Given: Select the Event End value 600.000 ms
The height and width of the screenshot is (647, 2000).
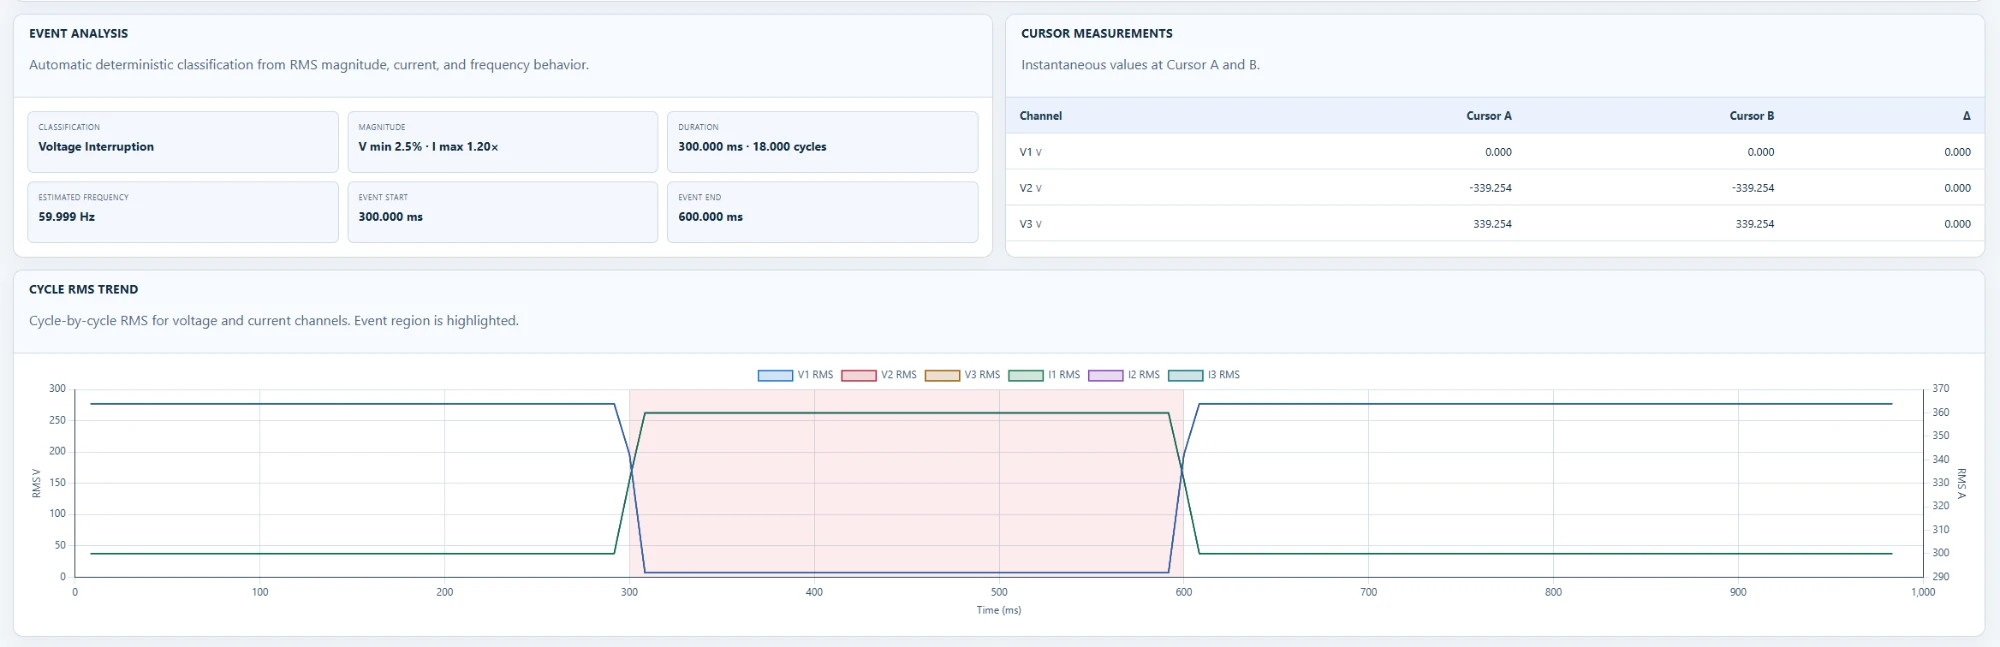Looking at the screenshot, I should point(710,217).
